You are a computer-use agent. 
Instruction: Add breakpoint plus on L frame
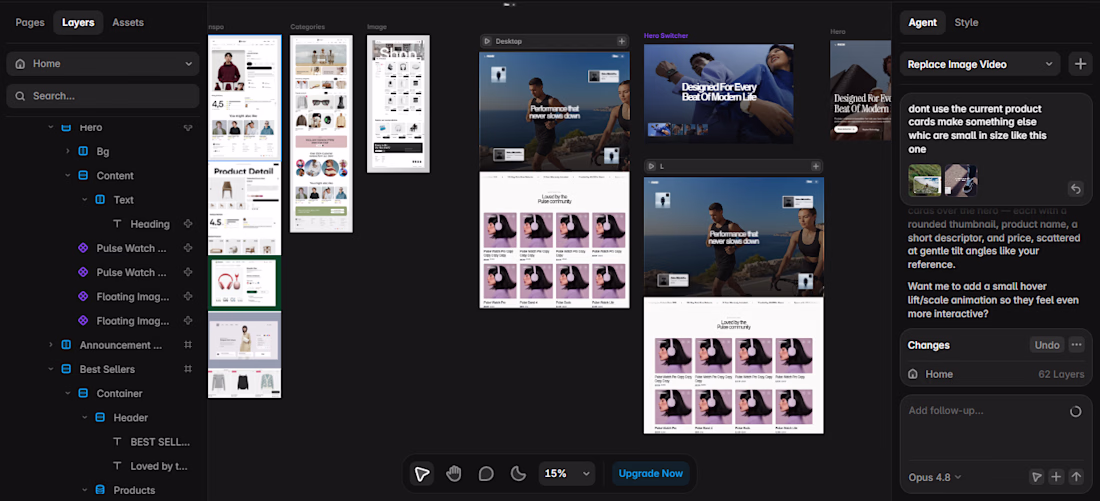[815, 166]
